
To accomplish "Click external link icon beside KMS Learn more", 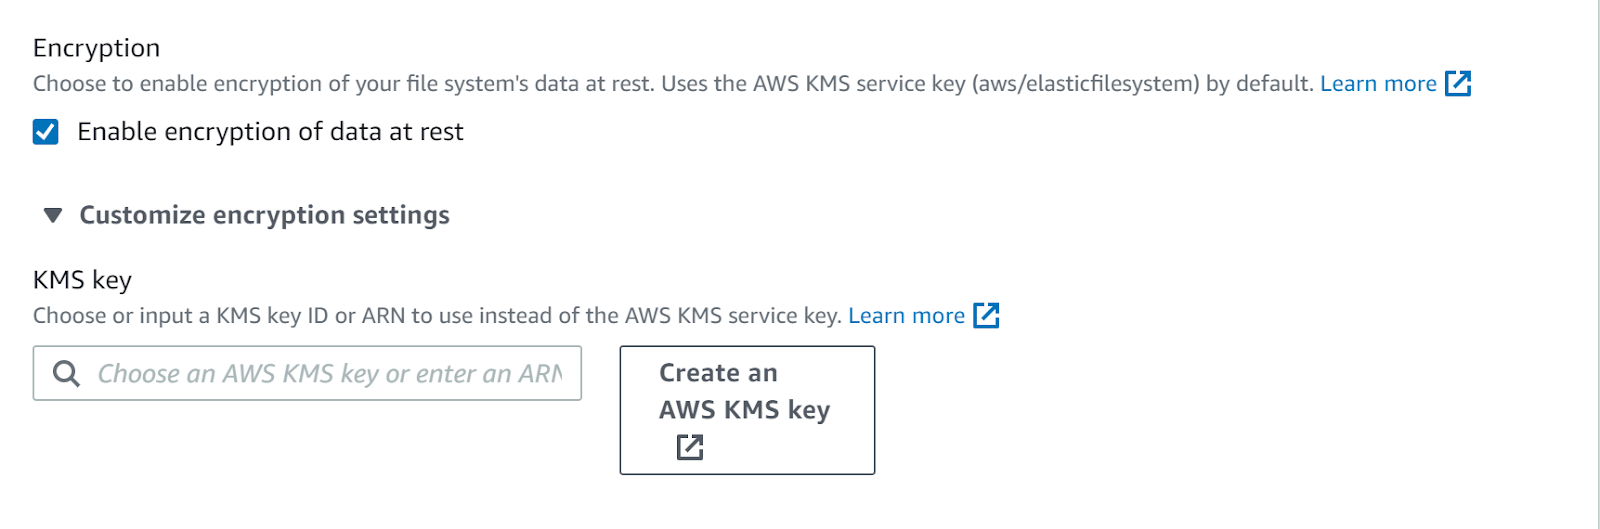I will [986, 316].
